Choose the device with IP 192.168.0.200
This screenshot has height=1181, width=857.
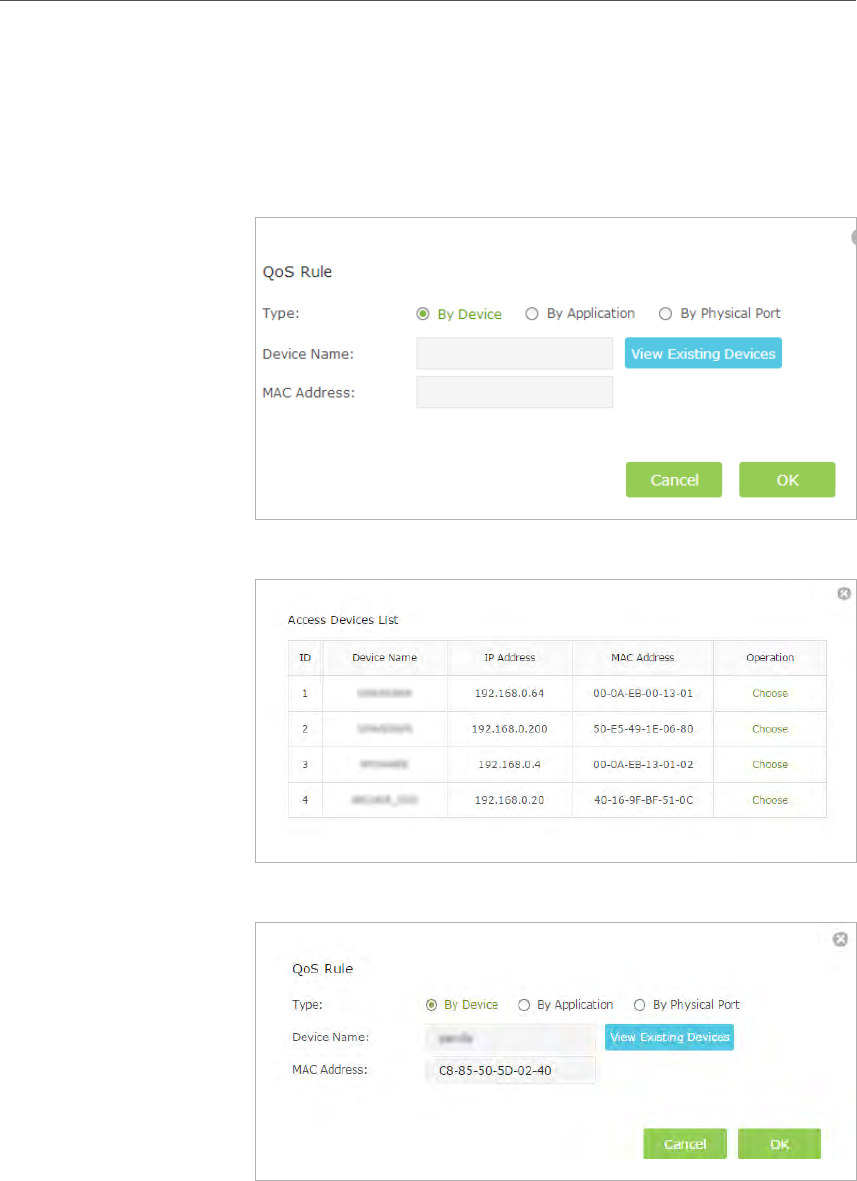770,729
